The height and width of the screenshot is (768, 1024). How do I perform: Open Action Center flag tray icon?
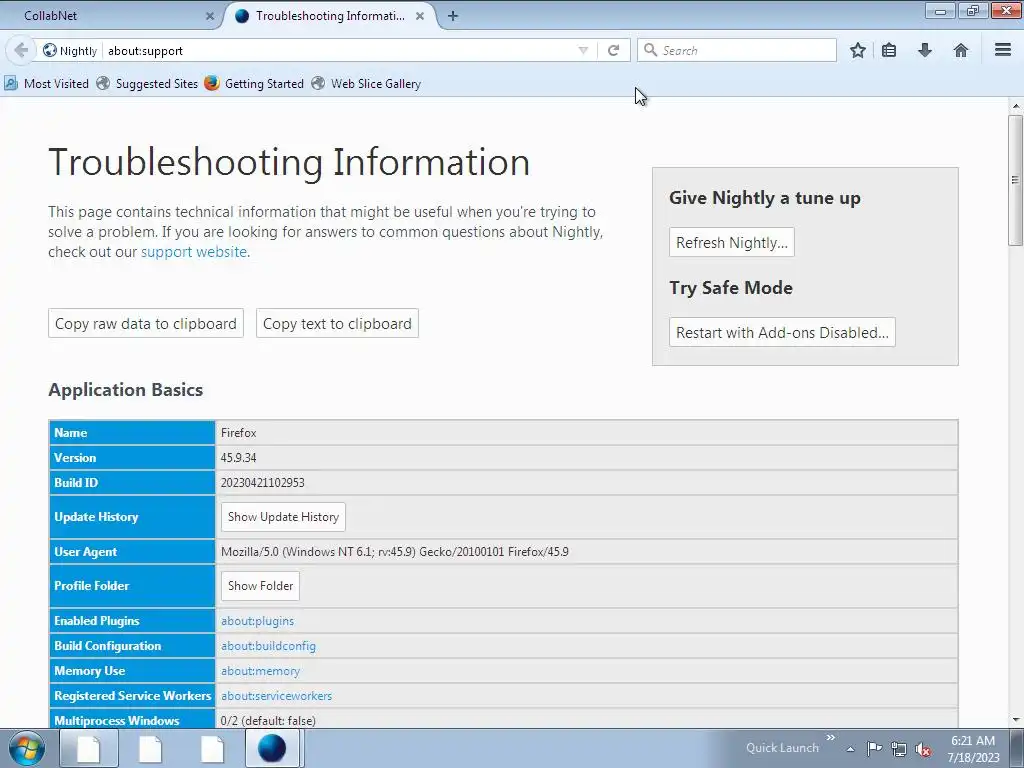tap(874, 748)
